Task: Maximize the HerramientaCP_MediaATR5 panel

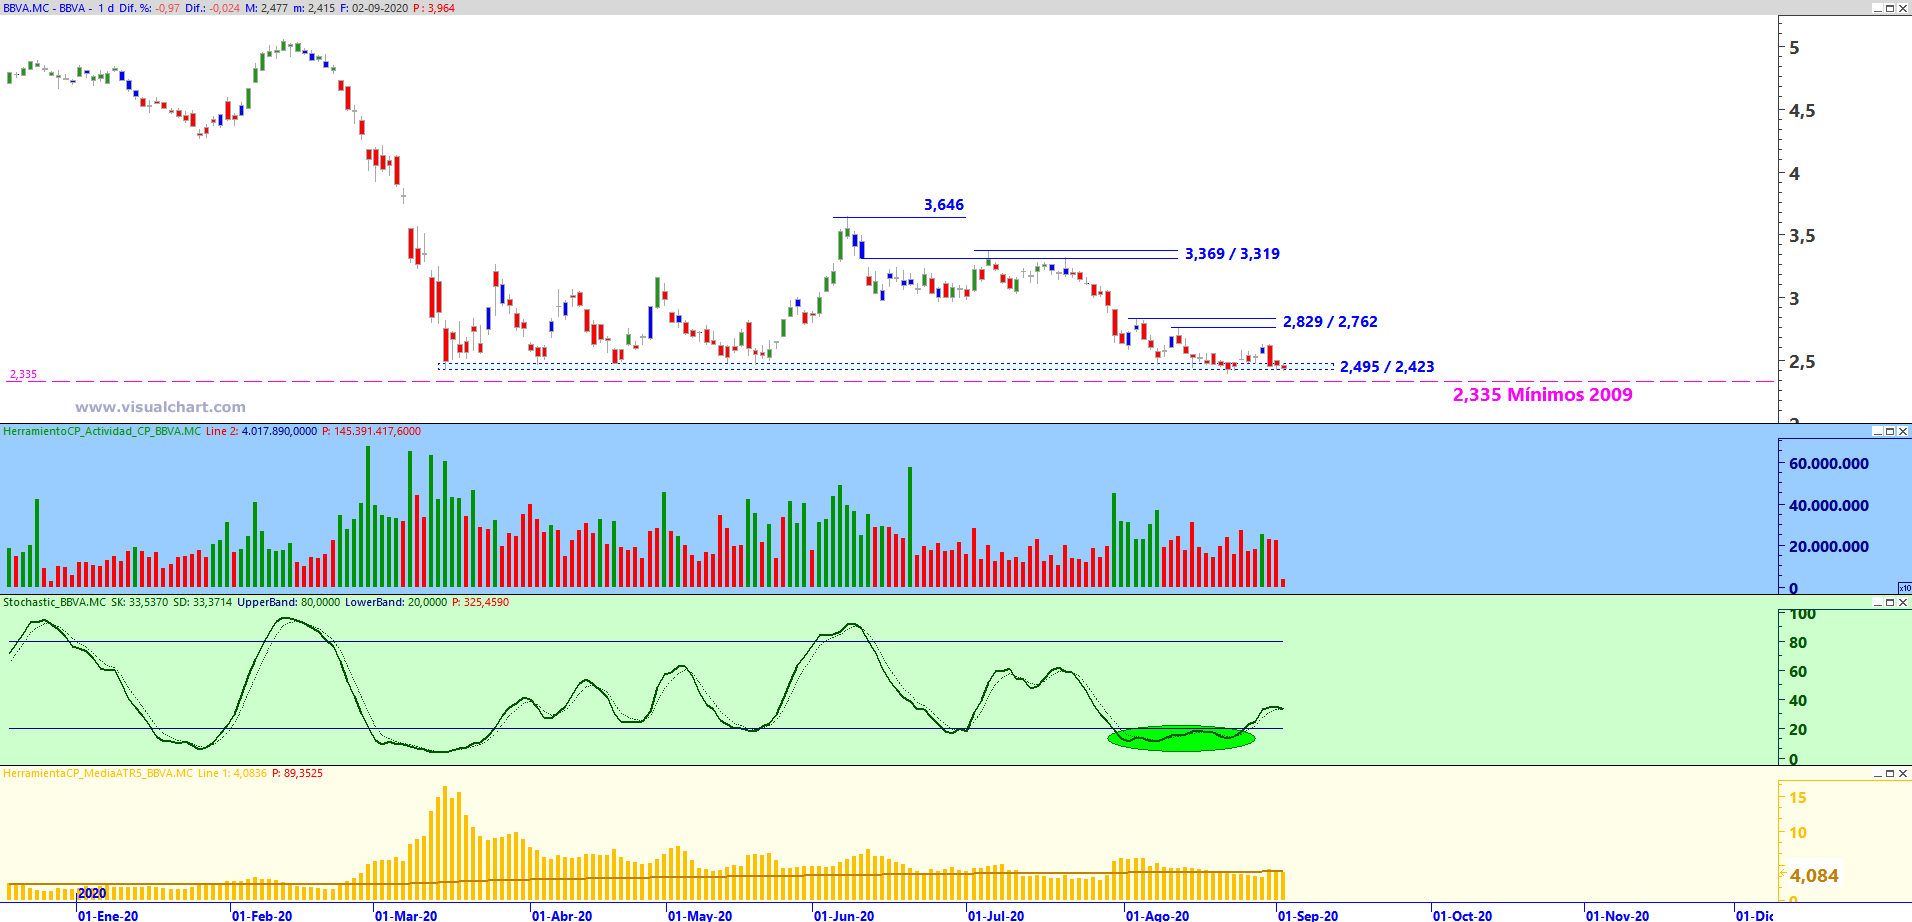Action: tap(1890, 773)
